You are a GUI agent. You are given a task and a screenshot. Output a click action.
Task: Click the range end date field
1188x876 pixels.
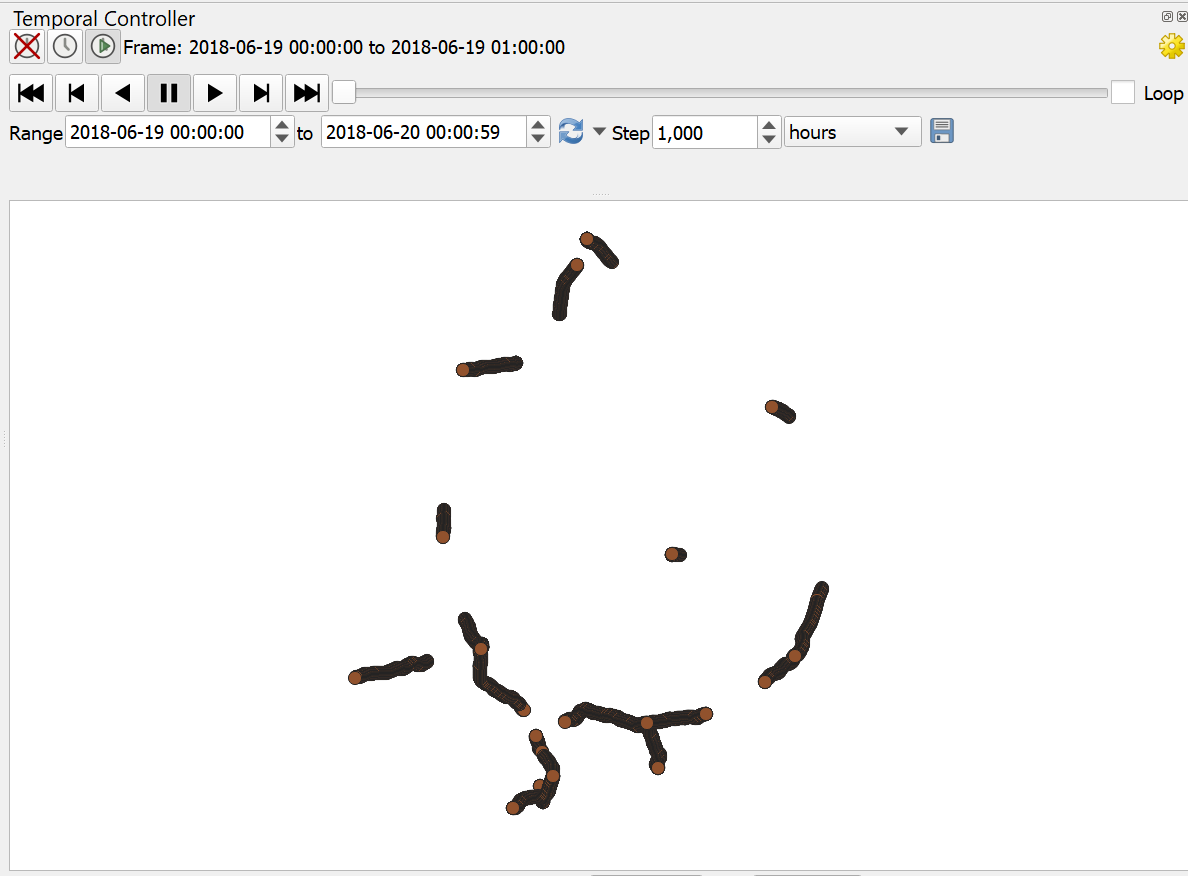click(424, 133)
